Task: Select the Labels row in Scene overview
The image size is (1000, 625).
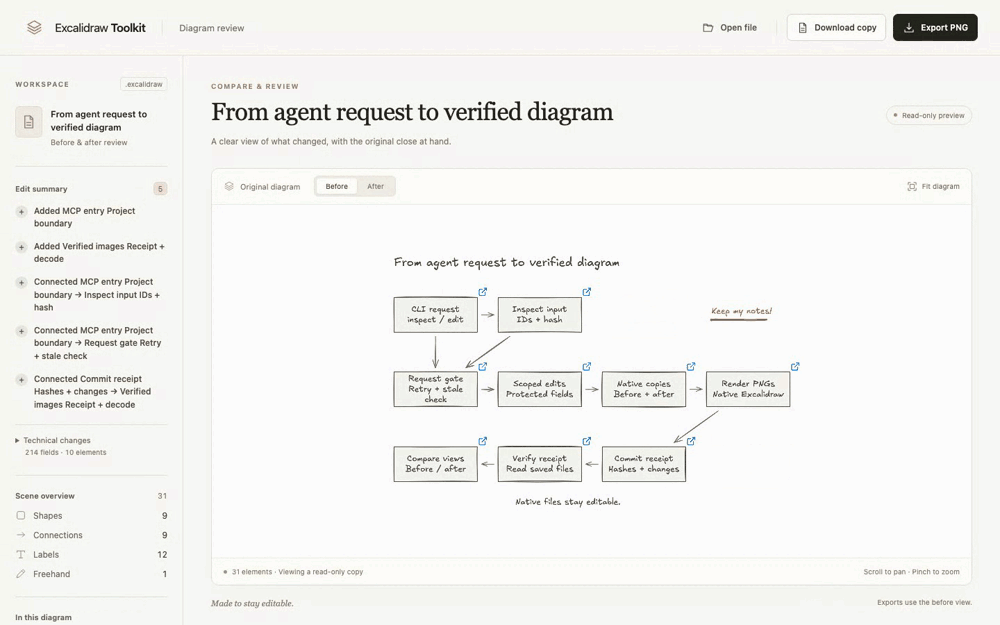Action: pos(91,554)
